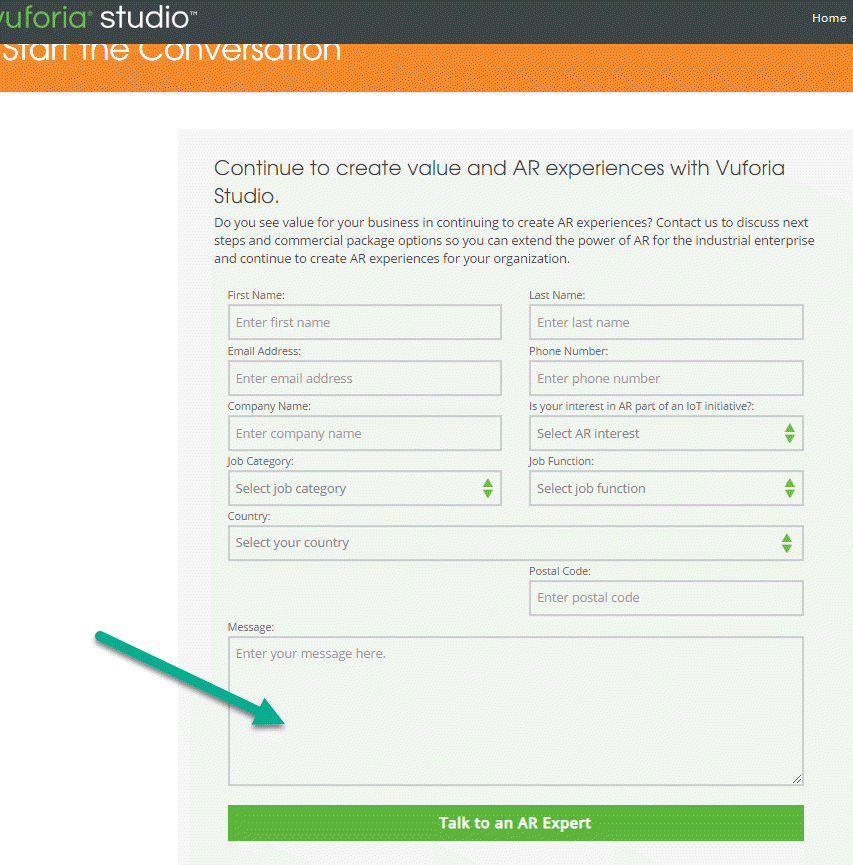Focus the Enter postal code field
Screen dimensions: 853x865
click(665, 598)
